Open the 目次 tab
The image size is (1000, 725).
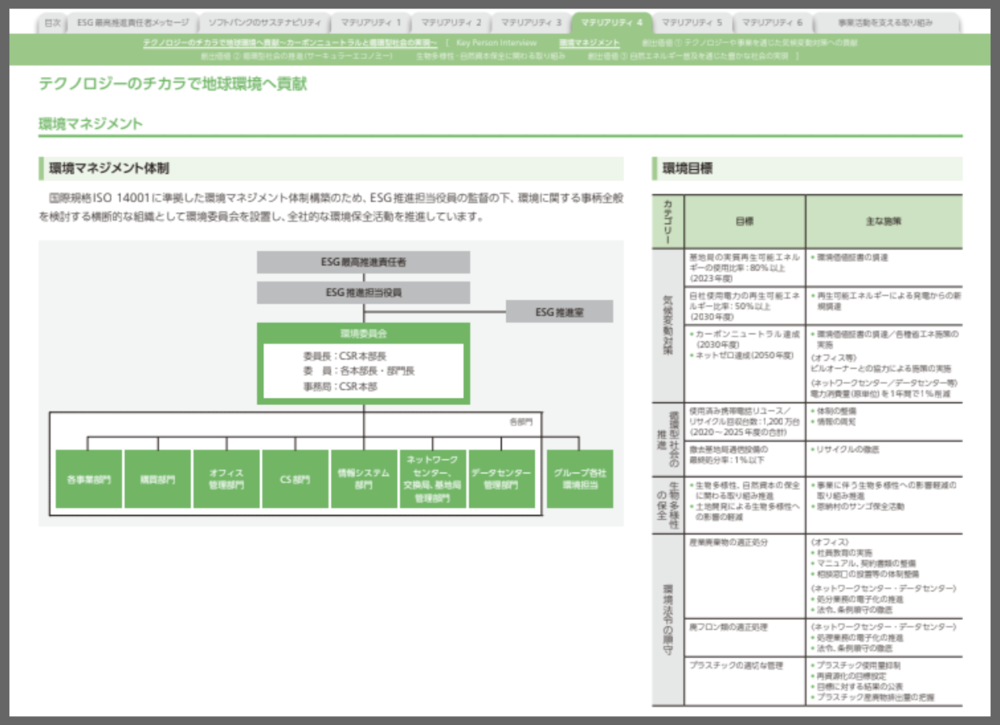[x=52, y=22]
